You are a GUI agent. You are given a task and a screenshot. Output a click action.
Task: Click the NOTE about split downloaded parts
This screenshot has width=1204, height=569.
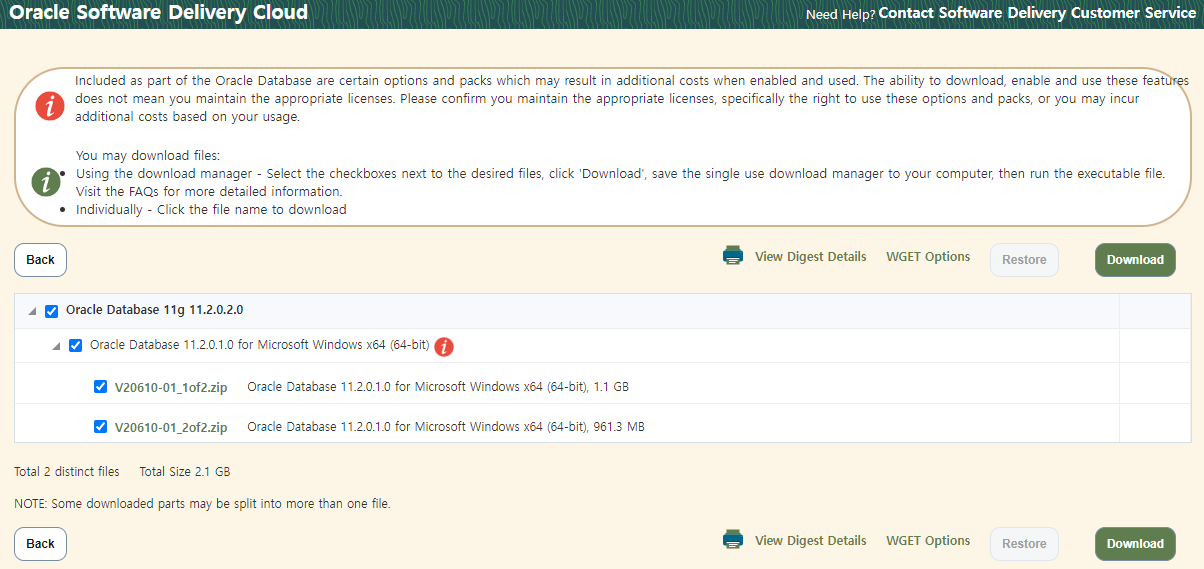(x=202, y=504)
